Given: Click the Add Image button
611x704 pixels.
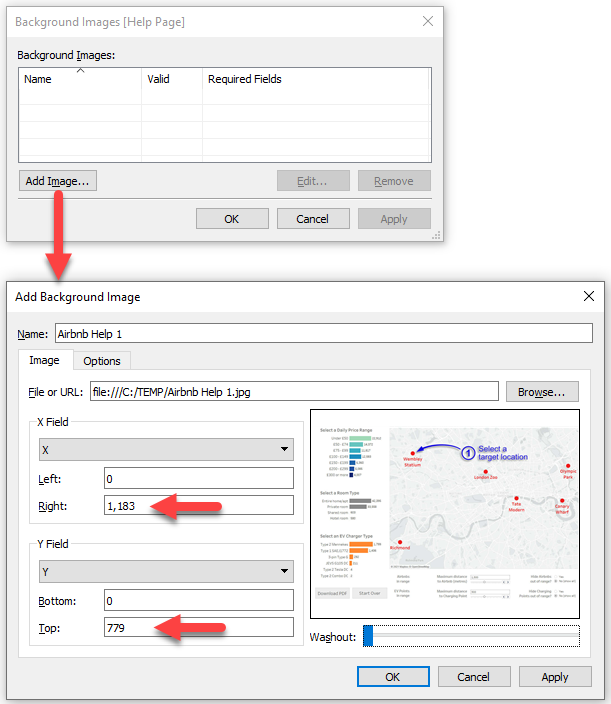Looking at the screenshot, I should 57,181.
